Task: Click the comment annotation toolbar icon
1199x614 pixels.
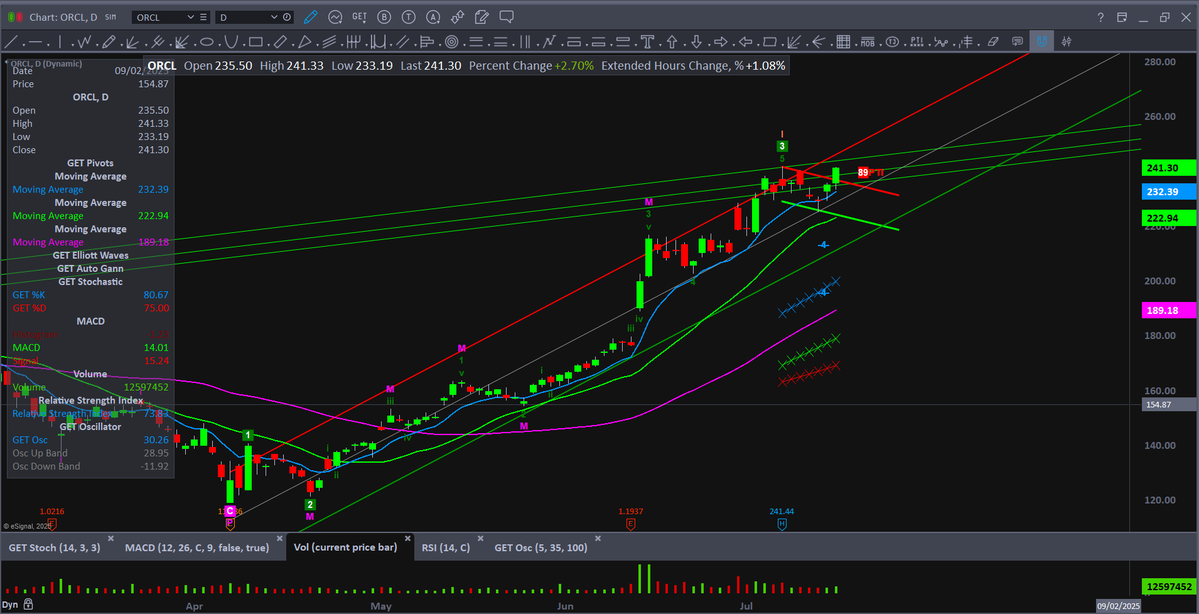Action: [1017, 41]
